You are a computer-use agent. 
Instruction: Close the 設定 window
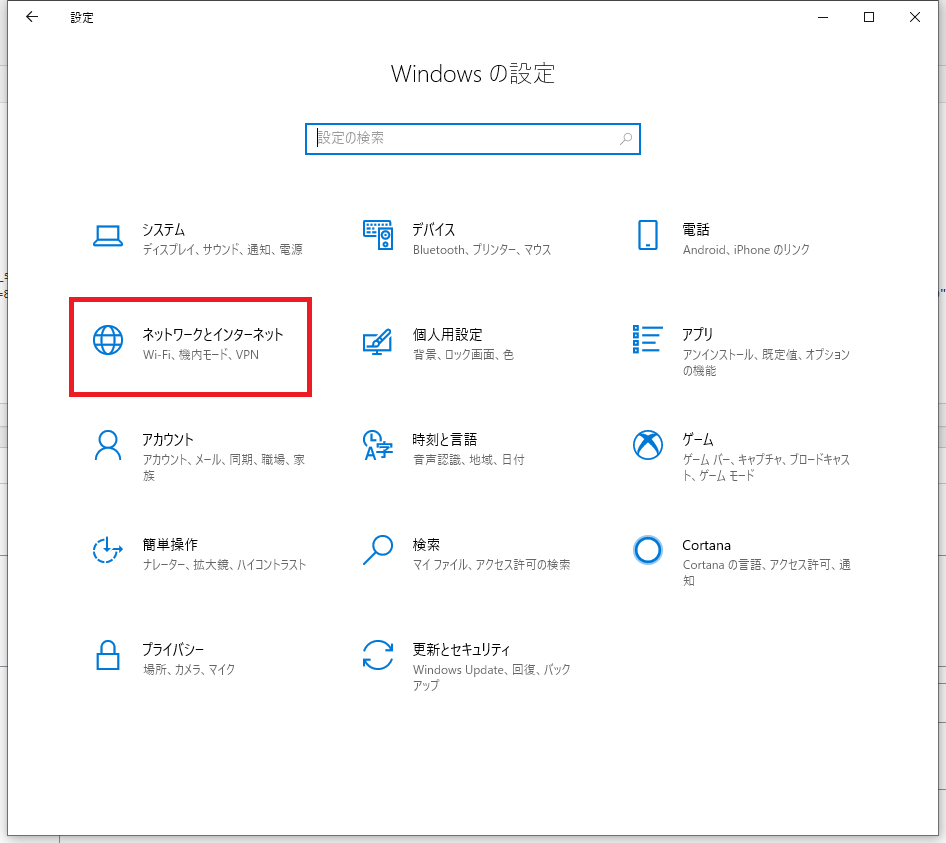(915, 17)
